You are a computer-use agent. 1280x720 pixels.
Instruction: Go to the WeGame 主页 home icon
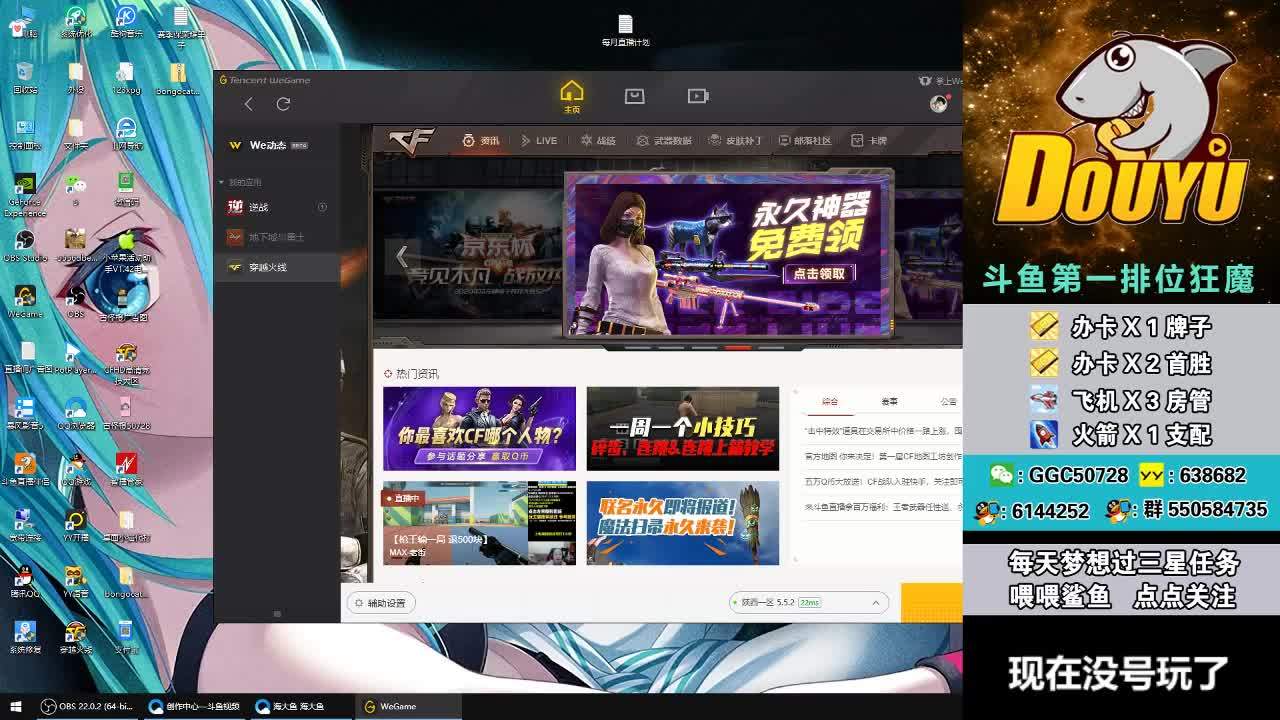pyautogui.click(x=571, y=96)
